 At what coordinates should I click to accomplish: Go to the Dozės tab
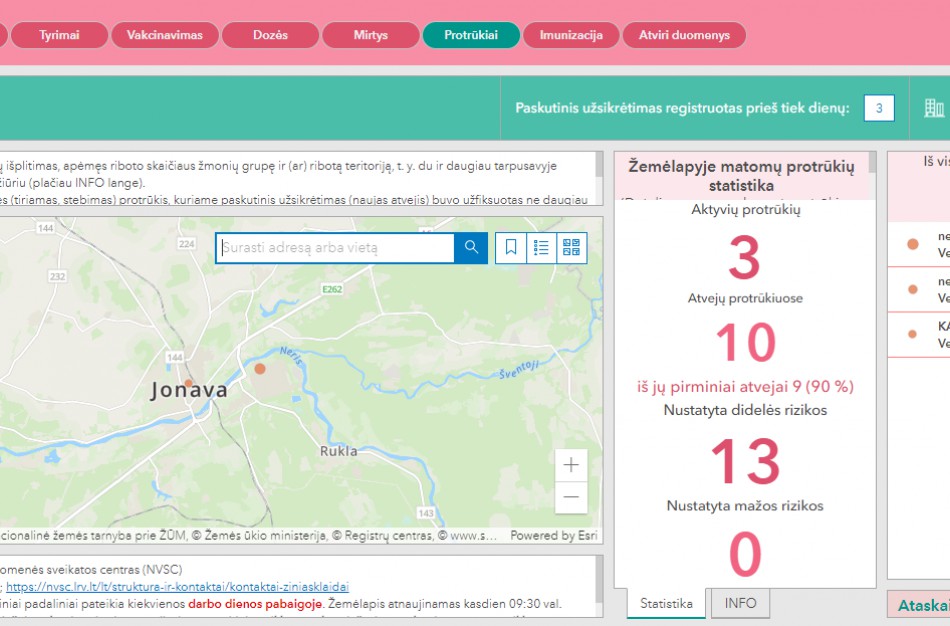tap(270, 35)
